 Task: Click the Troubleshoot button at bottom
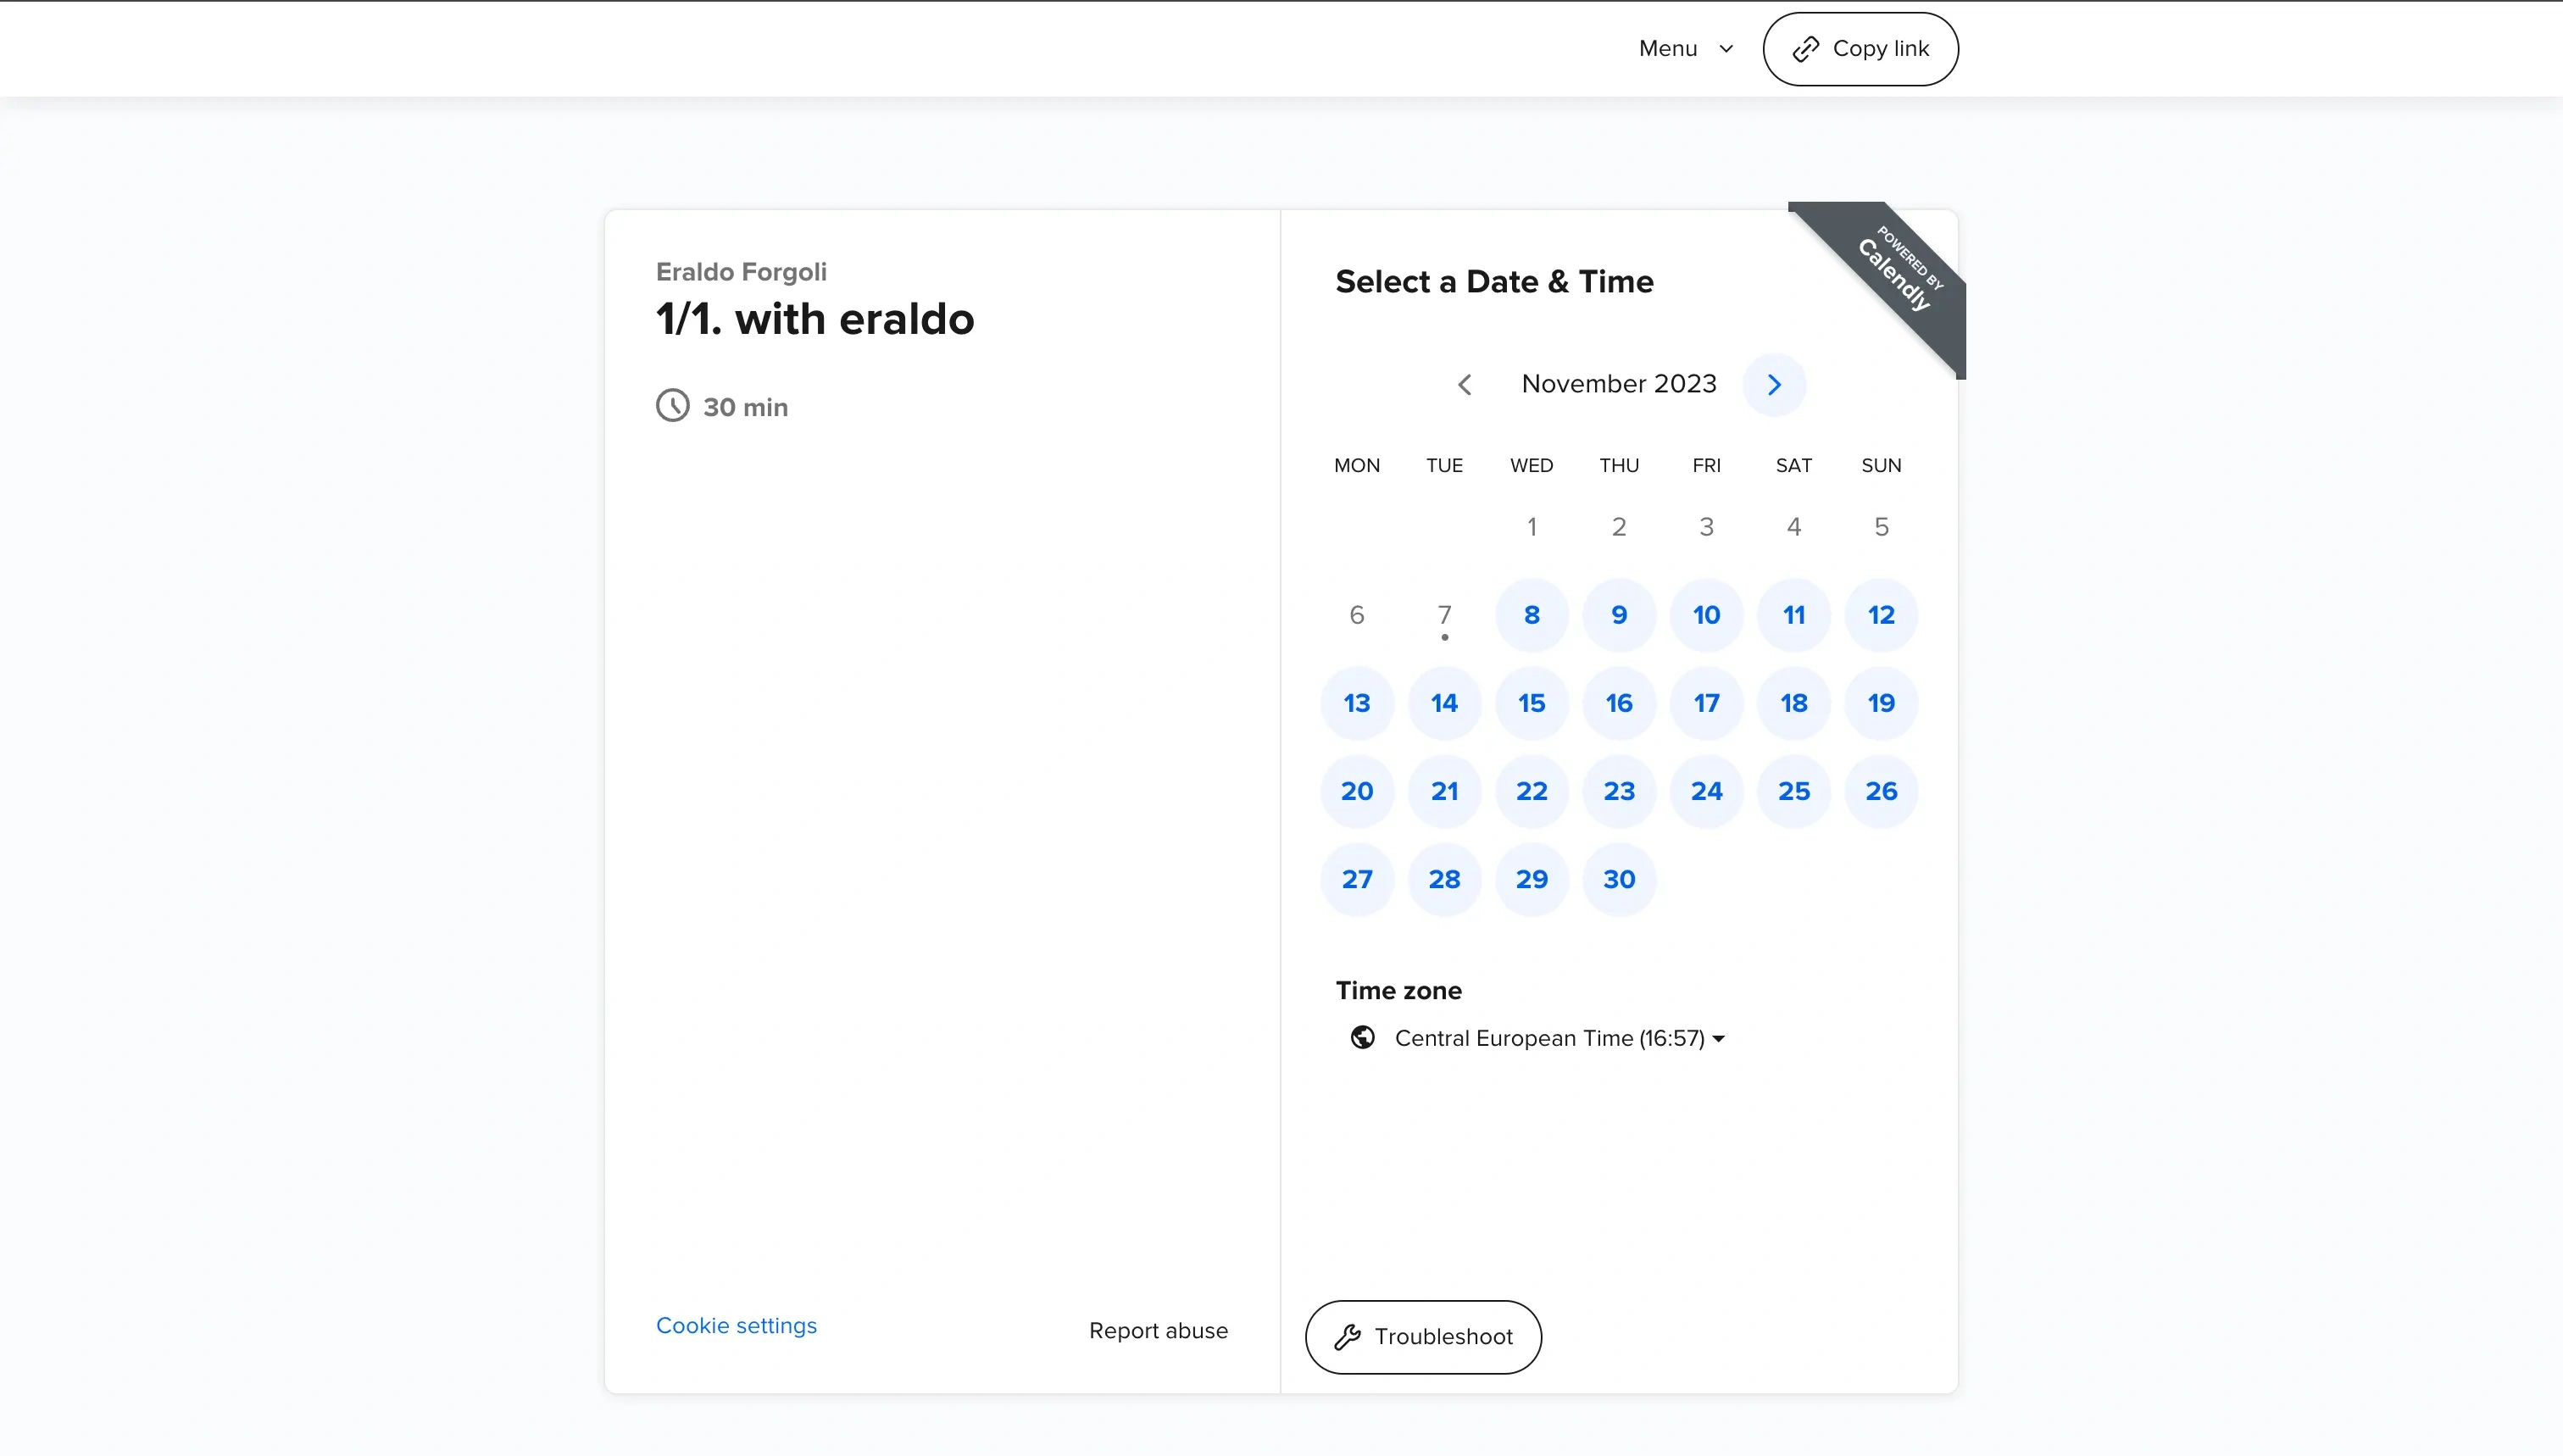(1422, 1337)
